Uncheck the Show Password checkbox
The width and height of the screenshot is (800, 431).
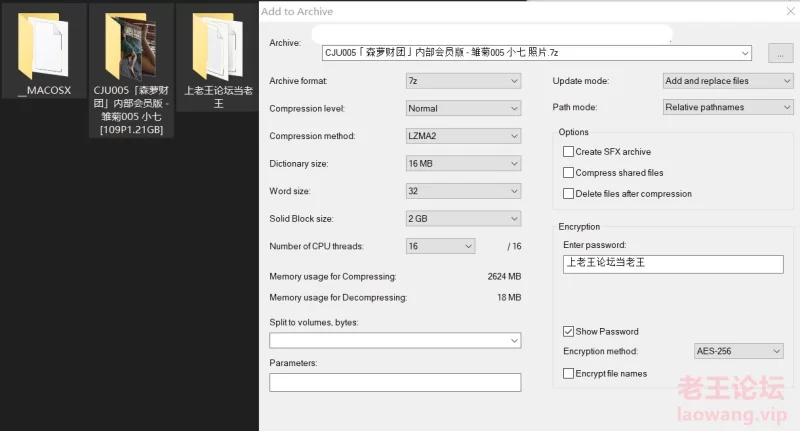coord(569,331)
